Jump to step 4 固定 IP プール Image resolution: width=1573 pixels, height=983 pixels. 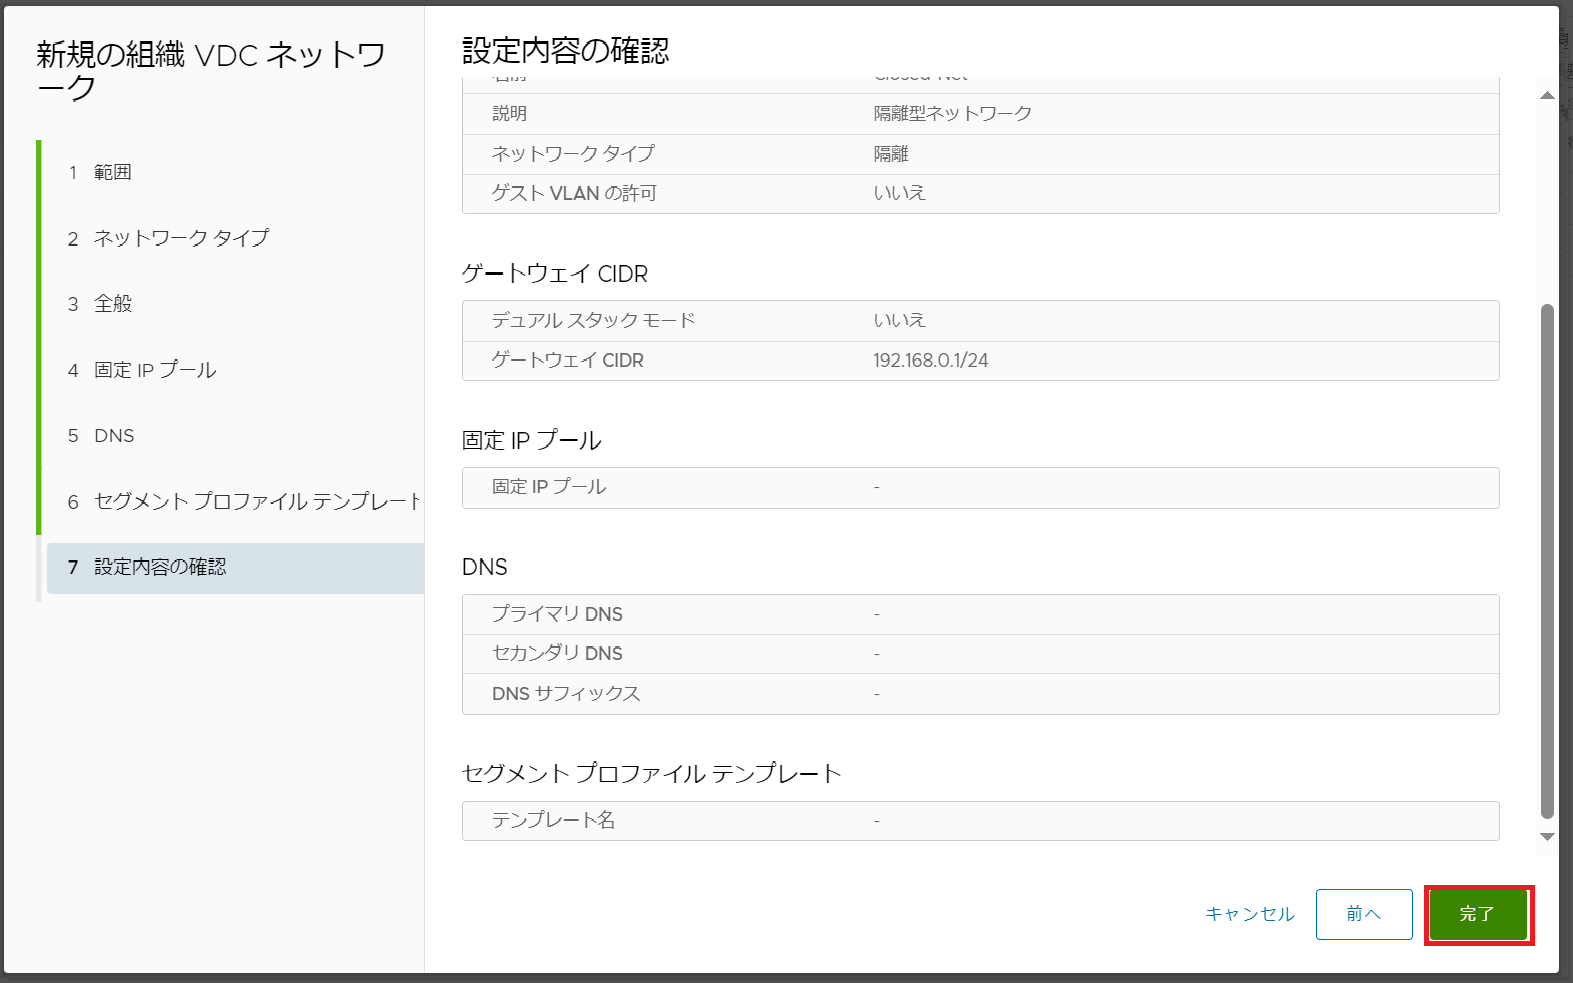155,370
